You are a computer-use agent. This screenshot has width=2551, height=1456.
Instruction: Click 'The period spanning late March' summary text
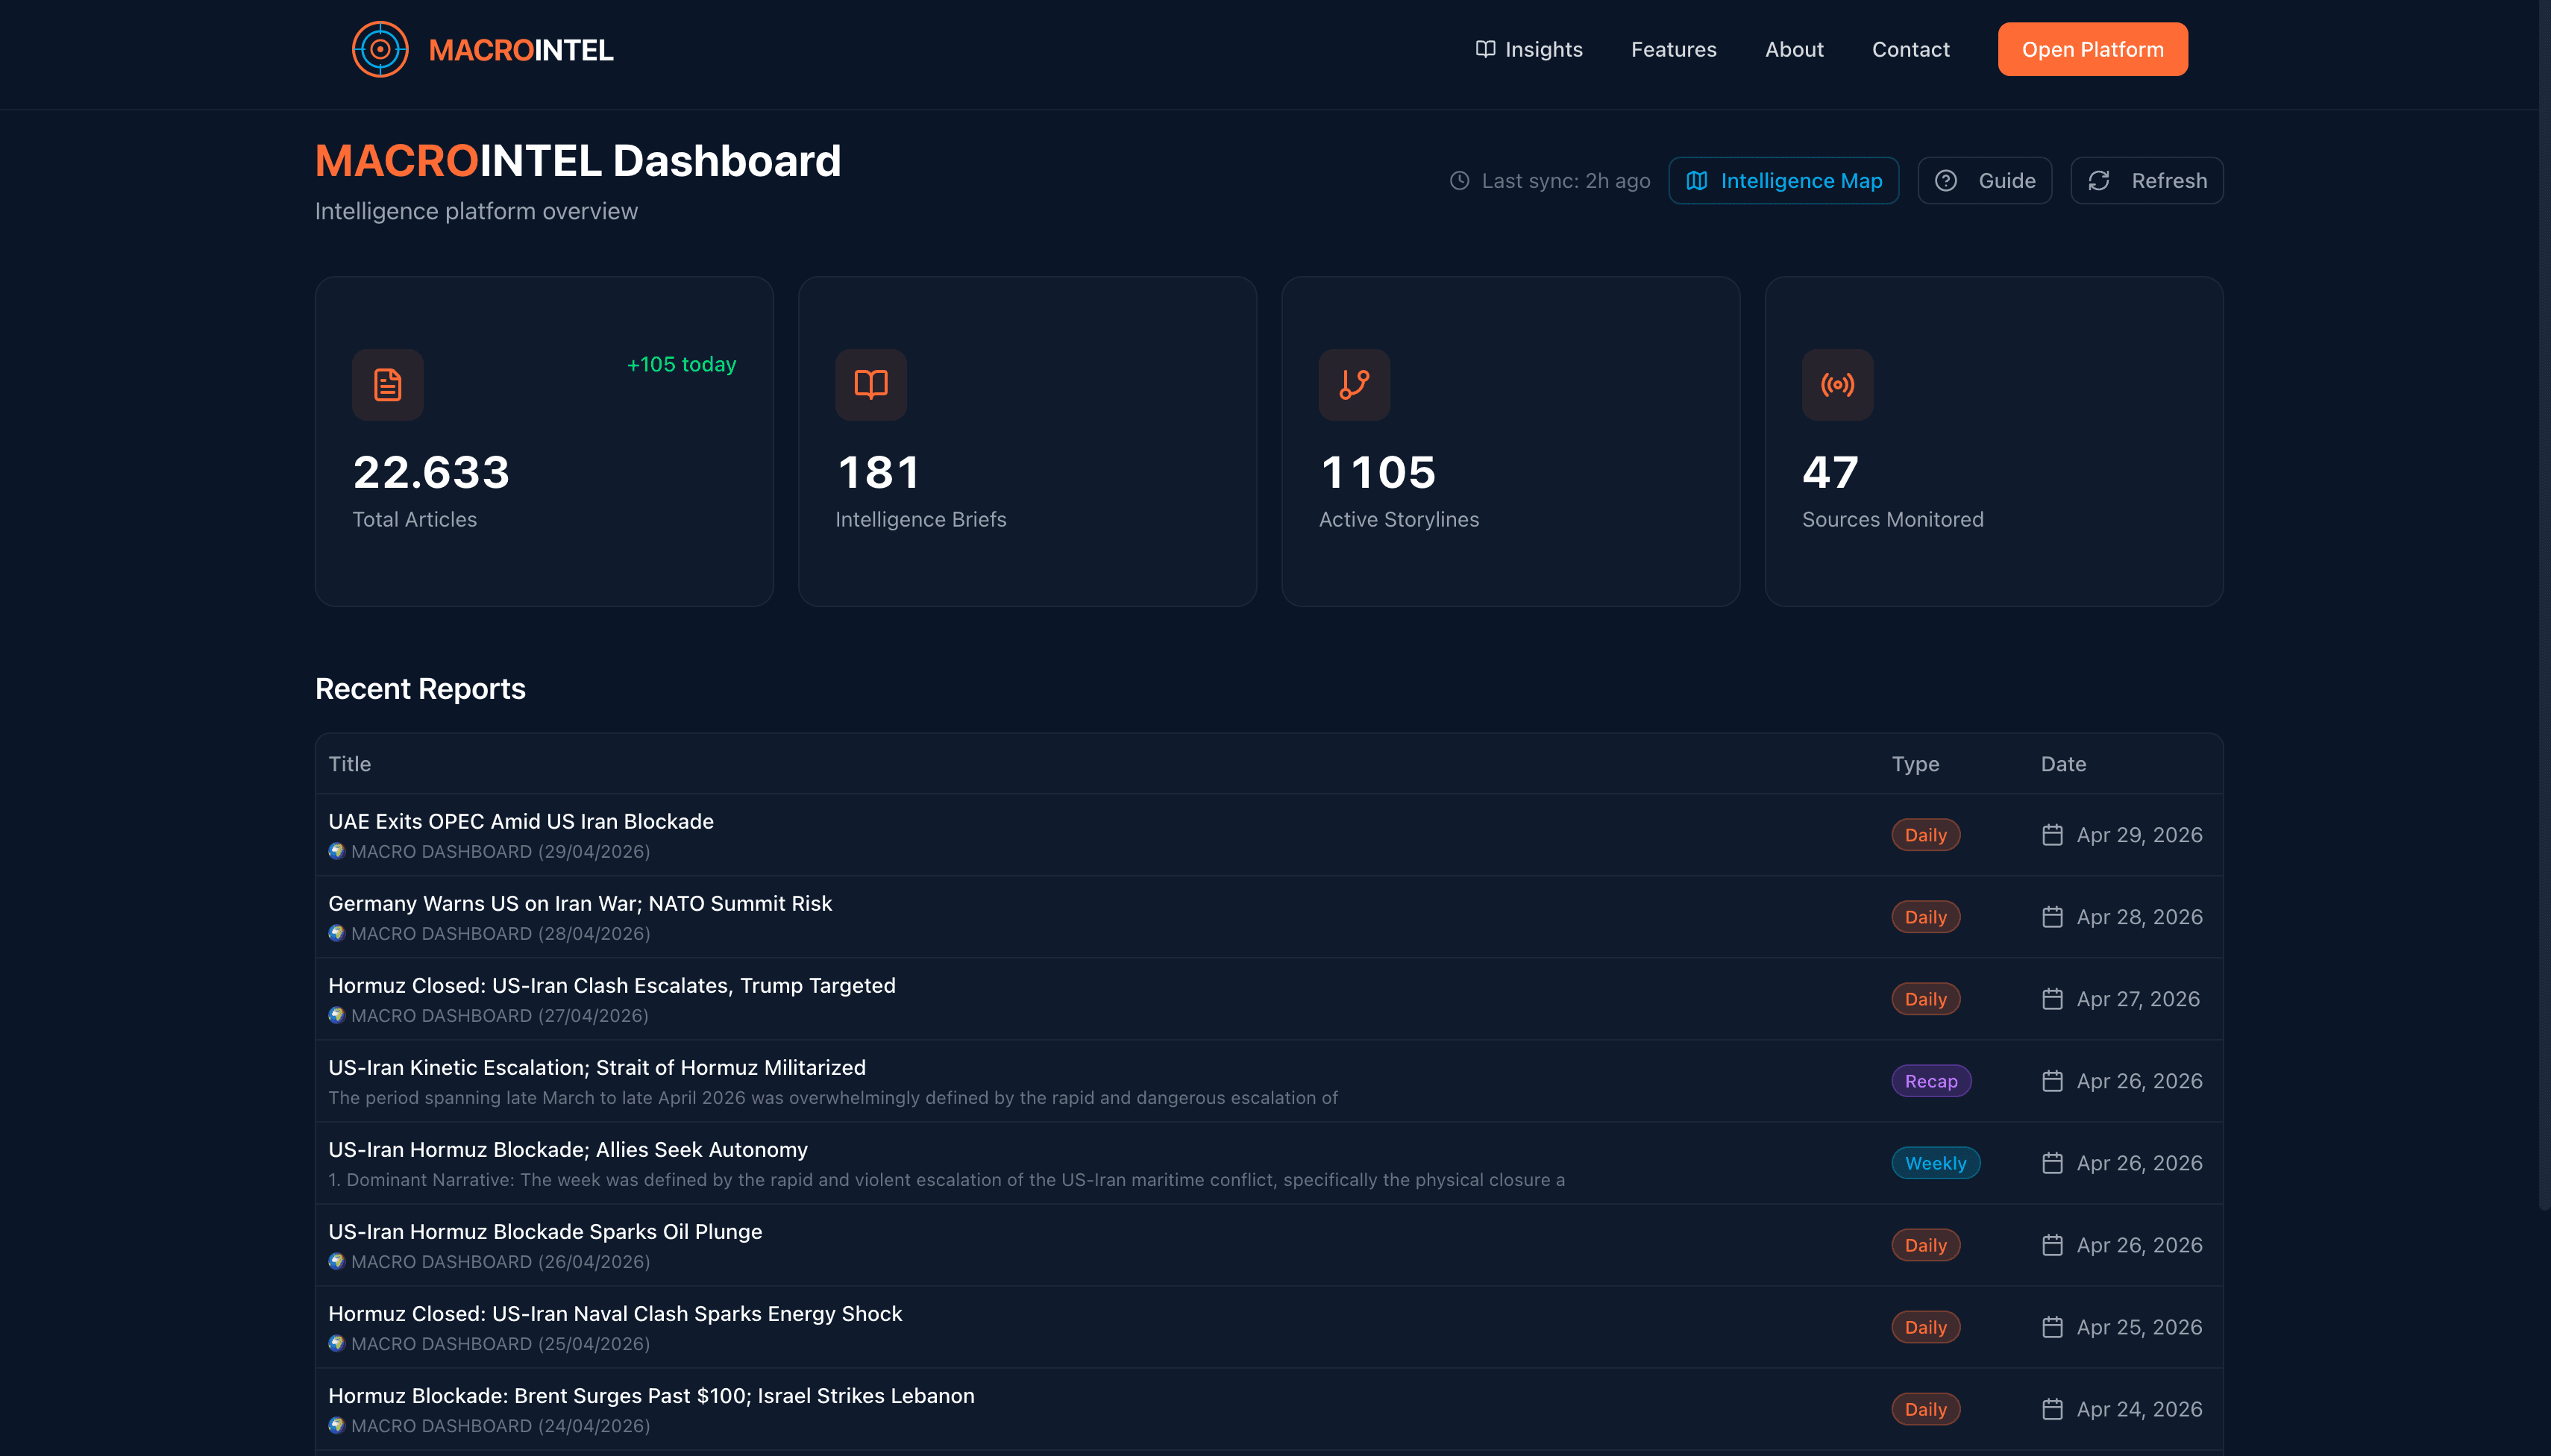coord(832,1097)
